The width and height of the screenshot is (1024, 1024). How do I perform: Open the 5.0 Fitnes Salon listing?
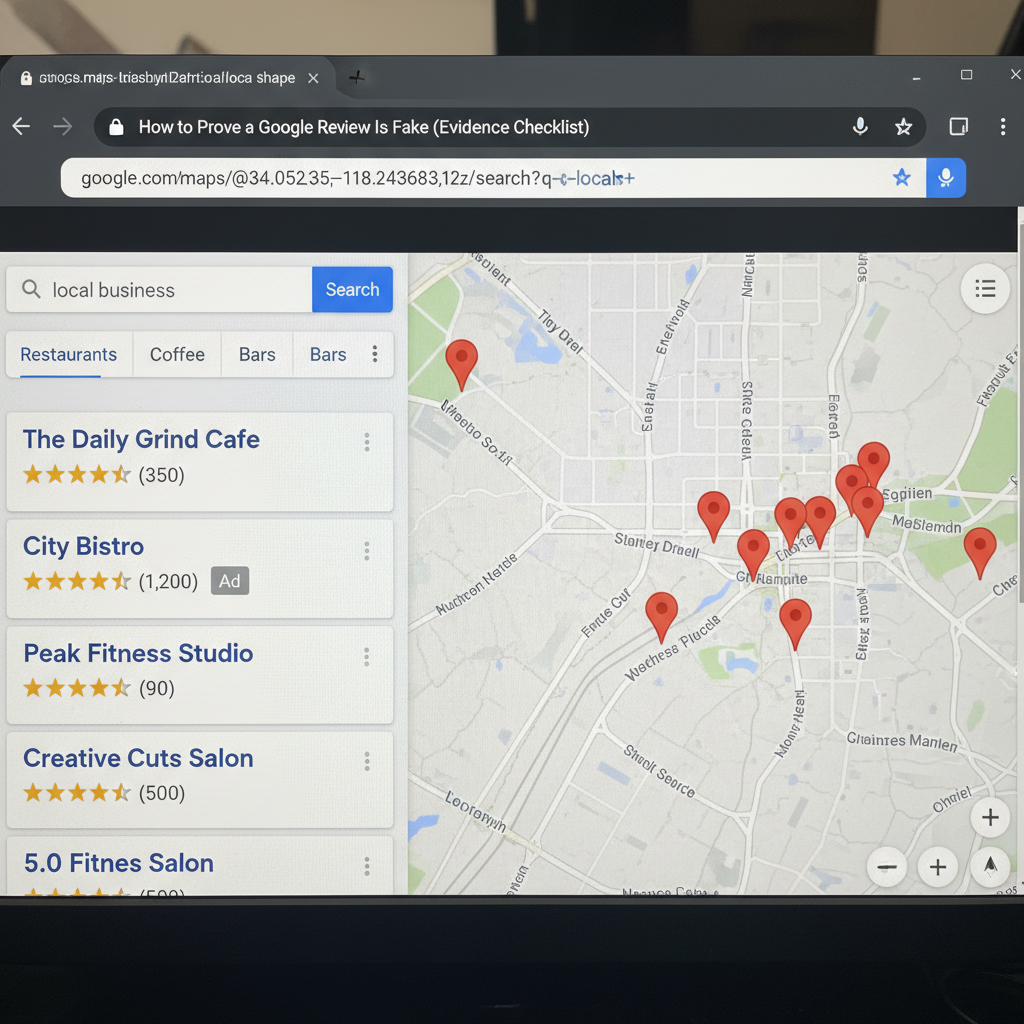199,866
